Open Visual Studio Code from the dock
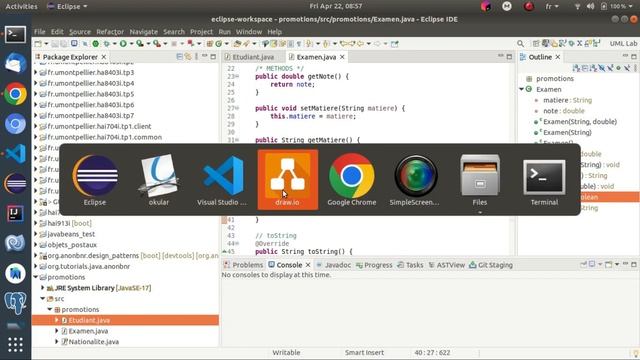Screen dimensions: 640x360 16,154
